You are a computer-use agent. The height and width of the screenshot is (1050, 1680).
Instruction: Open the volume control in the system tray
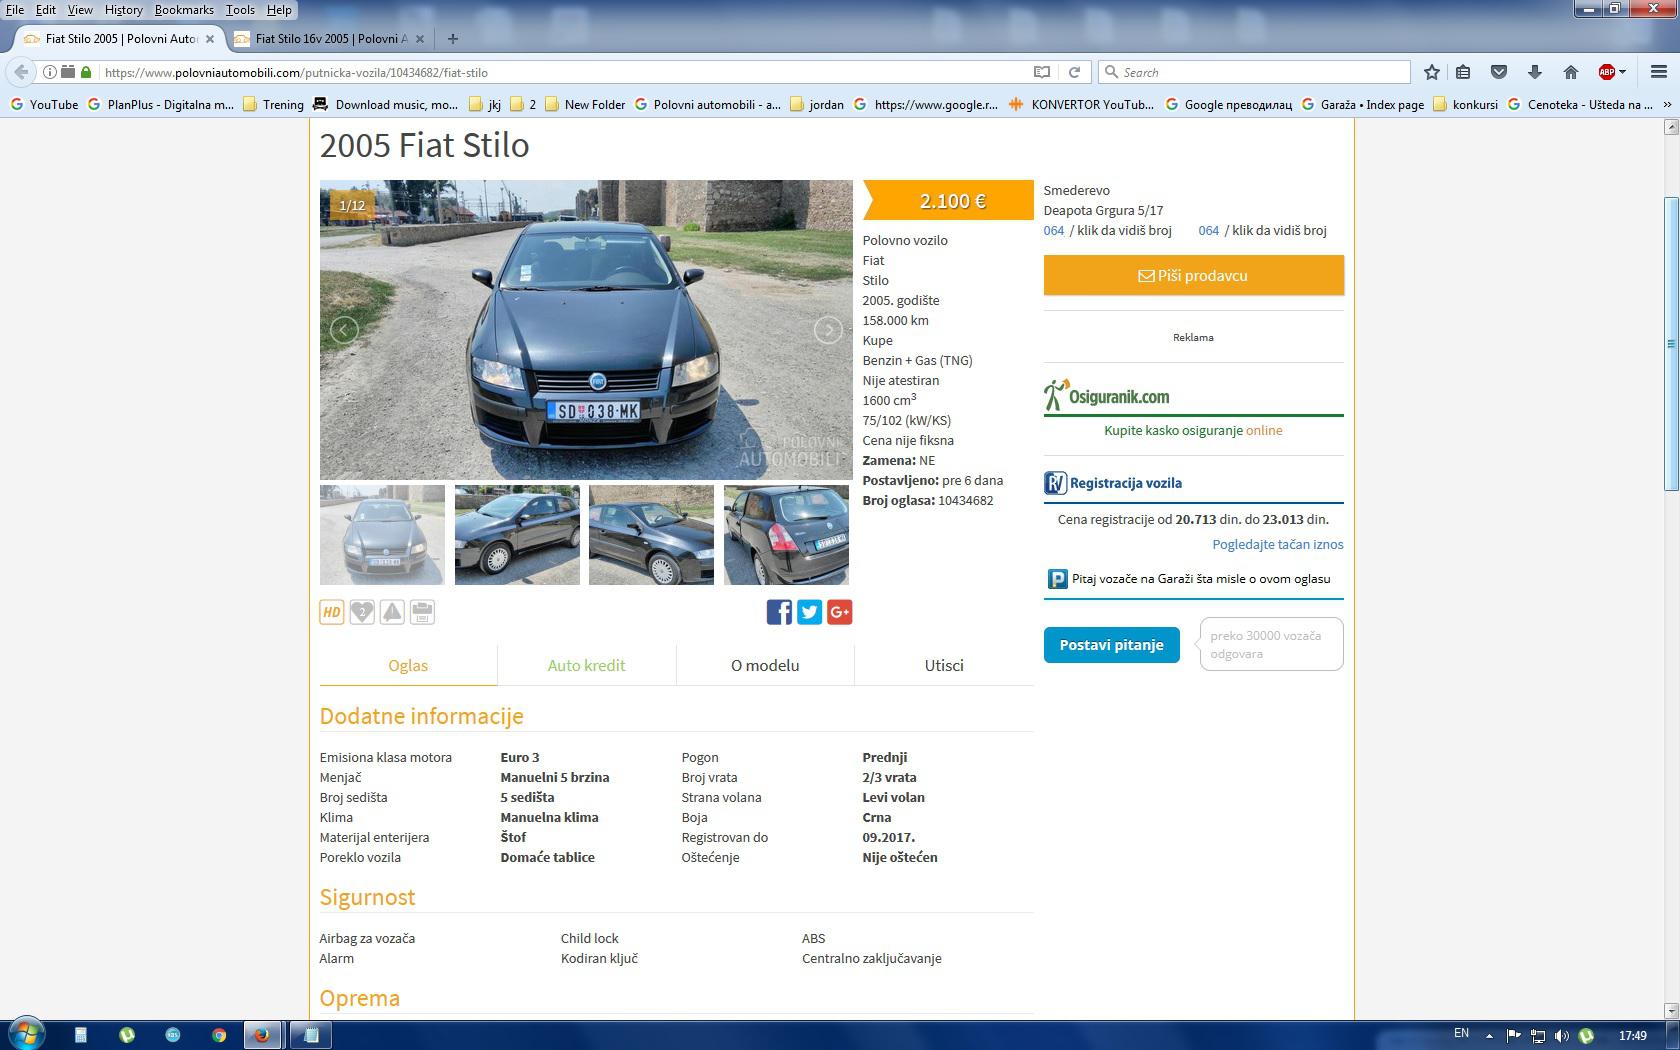[x=1562, y=1035]
